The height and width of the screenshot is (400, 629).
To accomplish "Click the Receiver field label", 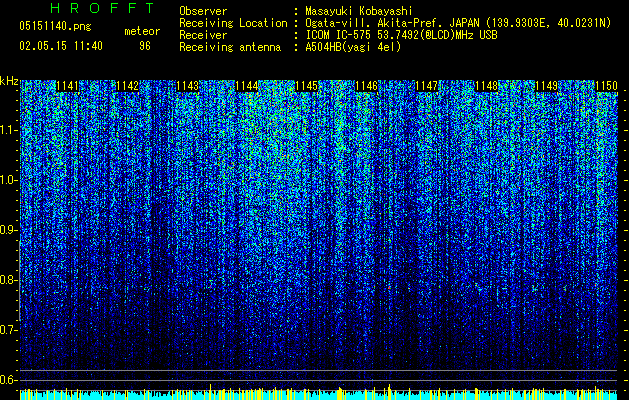I will point(203,35).
